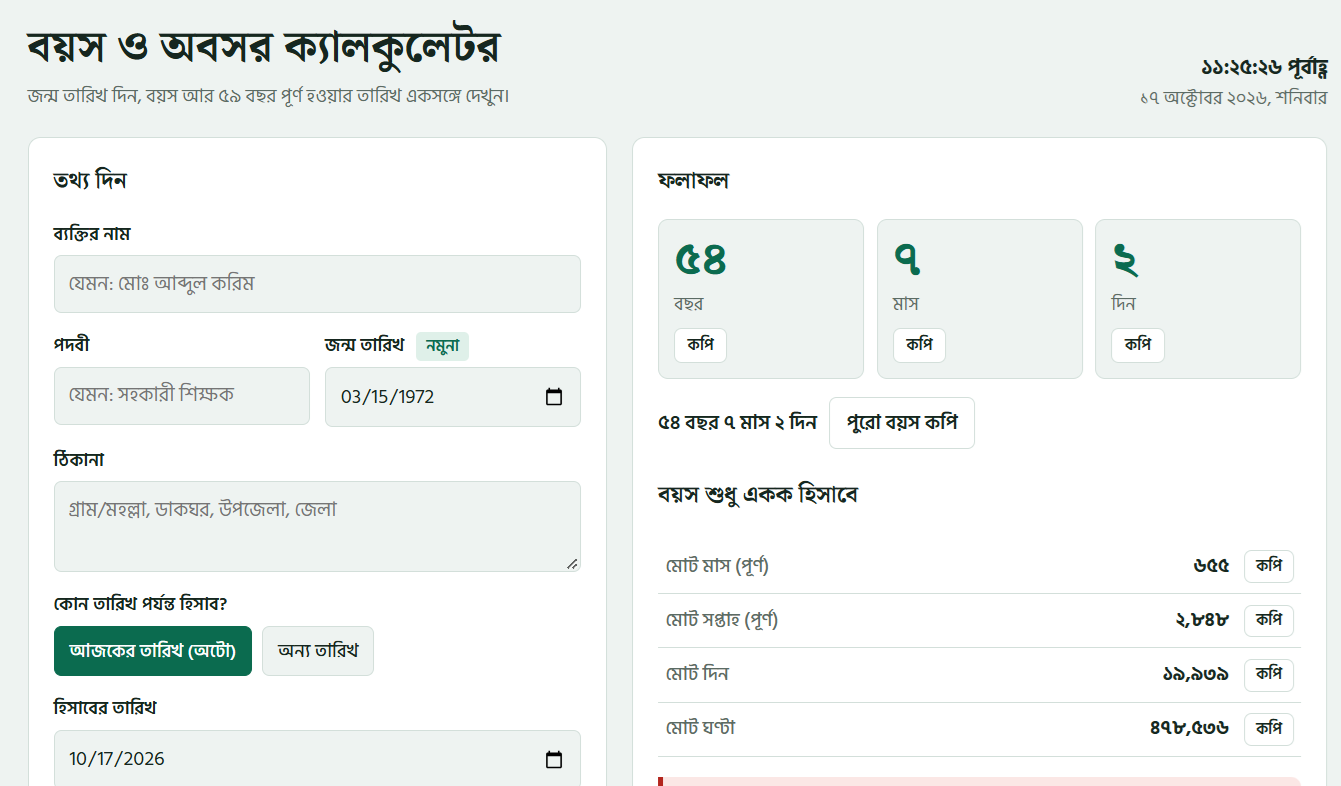This screenshot has width=1341, height=786.
Task: Select the আজকের তারিখ (অটো) option
Action: (152, 651)
